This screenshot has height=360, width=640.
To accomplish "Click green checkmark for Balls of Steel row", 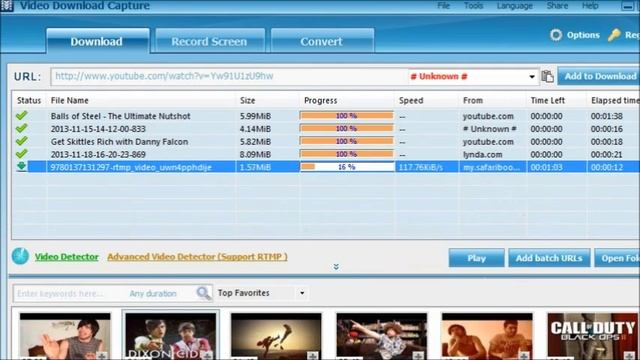I will [x=22, y=116].
